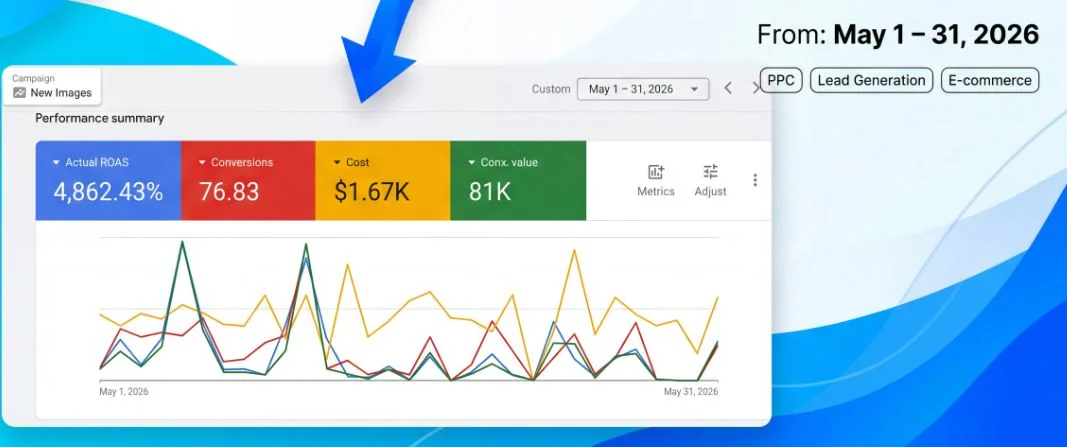The height and width of the screenshot is (447, 1067).
Task: Open the Metrics selector icon
Action: 656,172
